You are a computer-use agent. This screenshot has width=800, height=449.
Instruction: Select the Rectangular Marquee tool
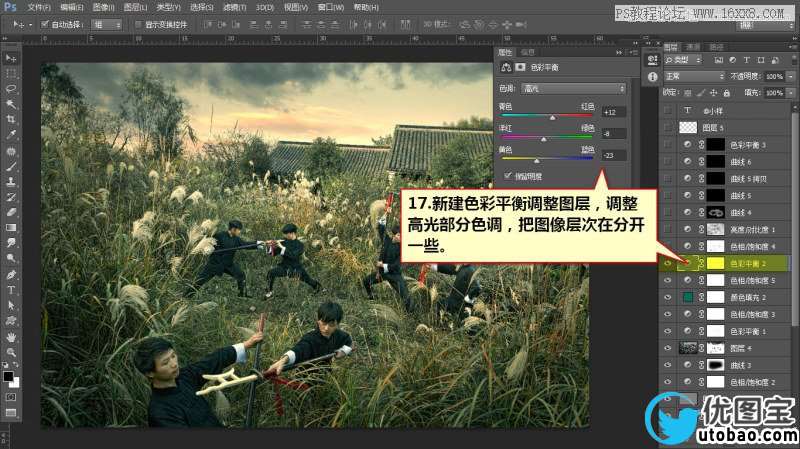coord(11,73)
